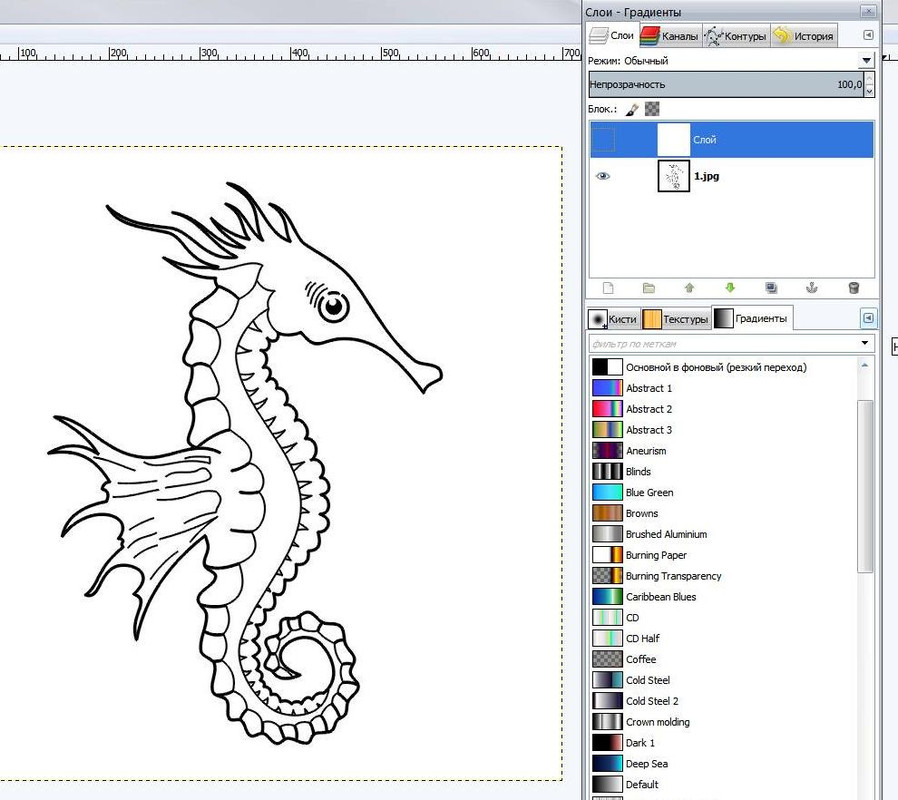Choose the Blue Green gradient
Screen dimensions: 898x800
[x=724, y=492]
